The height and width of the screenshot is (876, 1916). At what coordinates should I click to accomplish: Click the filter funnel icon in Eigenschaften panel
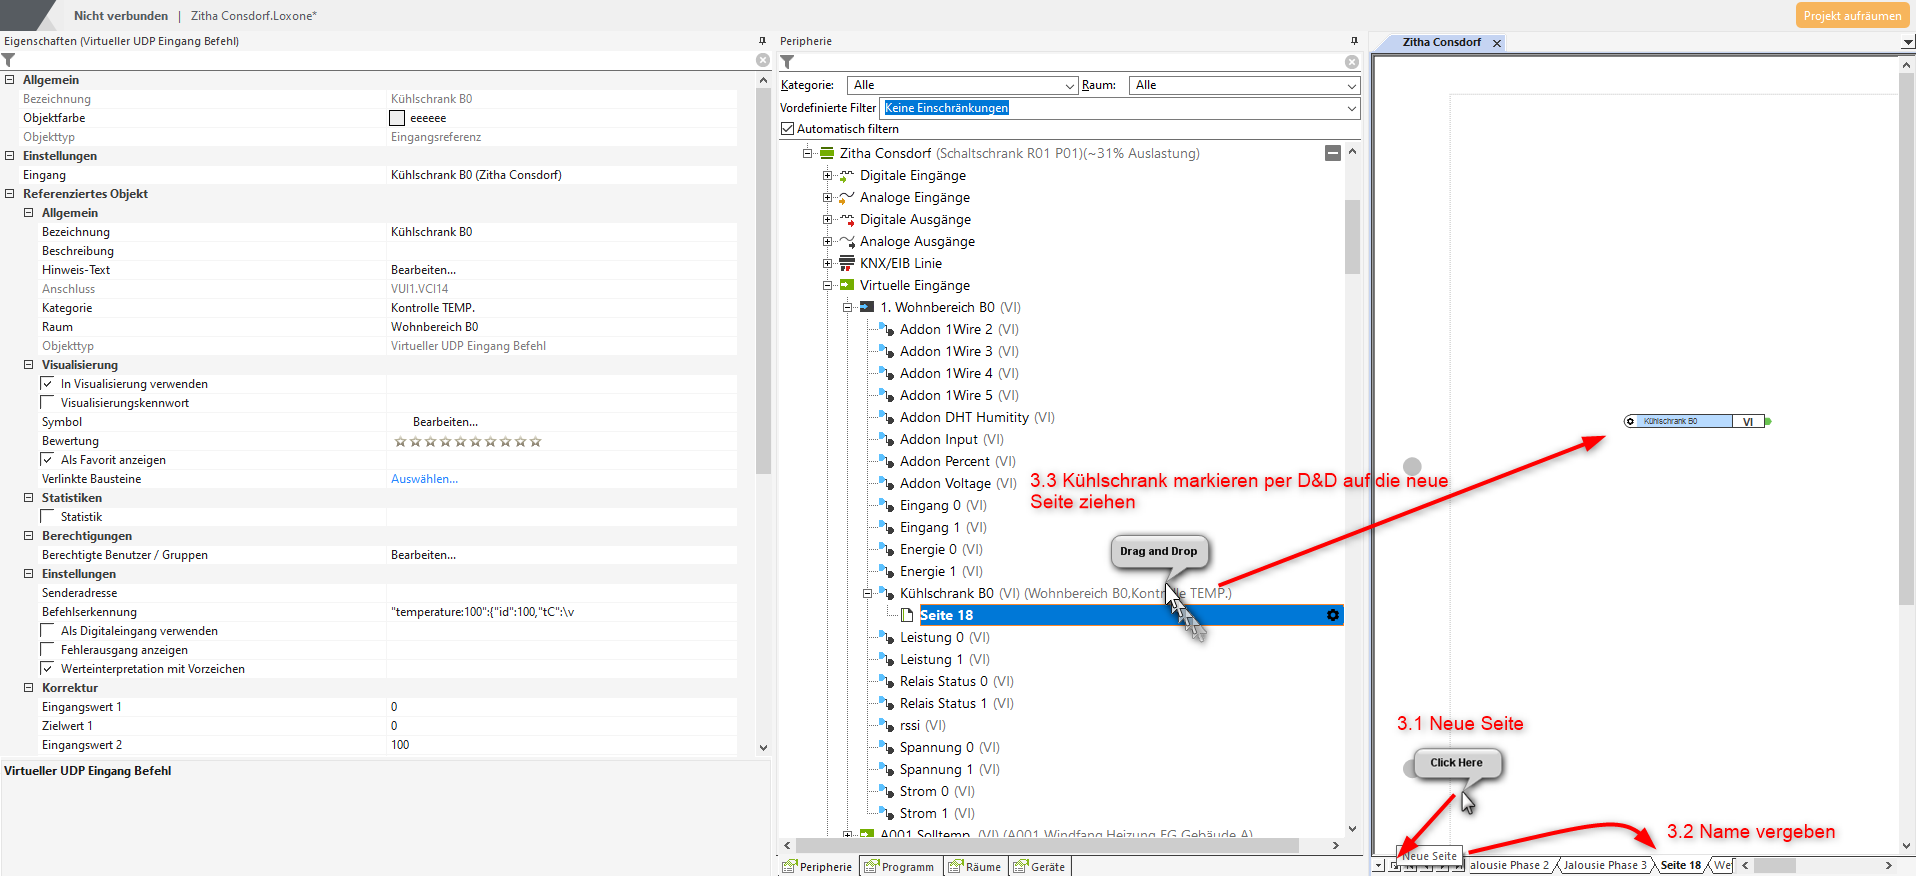pyautogui.click(x=9, y=61)
